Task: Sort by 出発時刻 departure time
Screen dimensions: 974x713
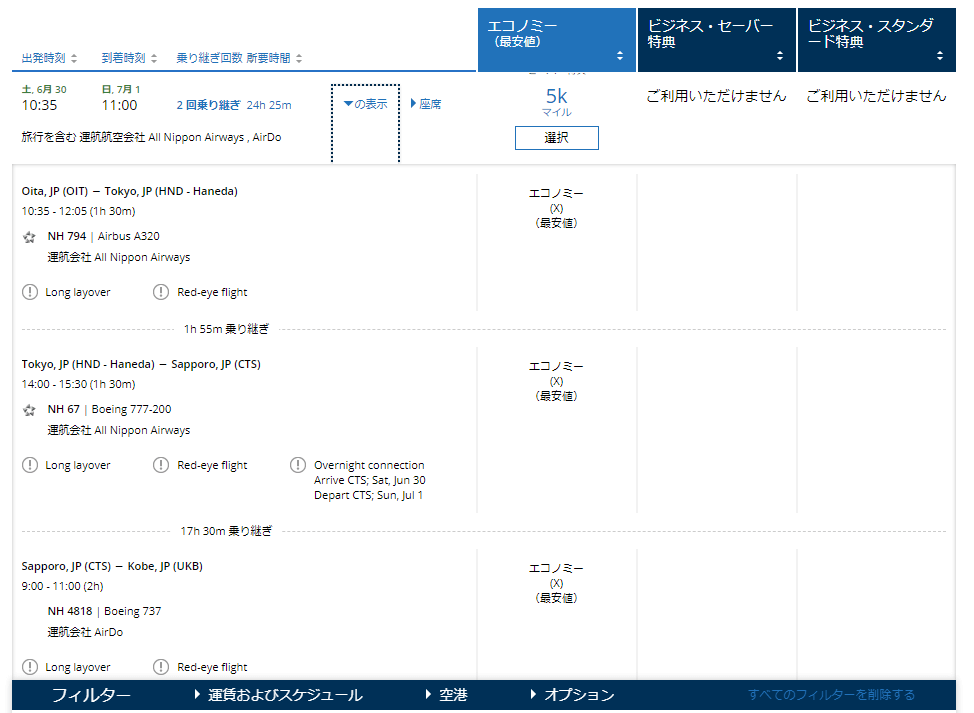Action: point(49,58)
